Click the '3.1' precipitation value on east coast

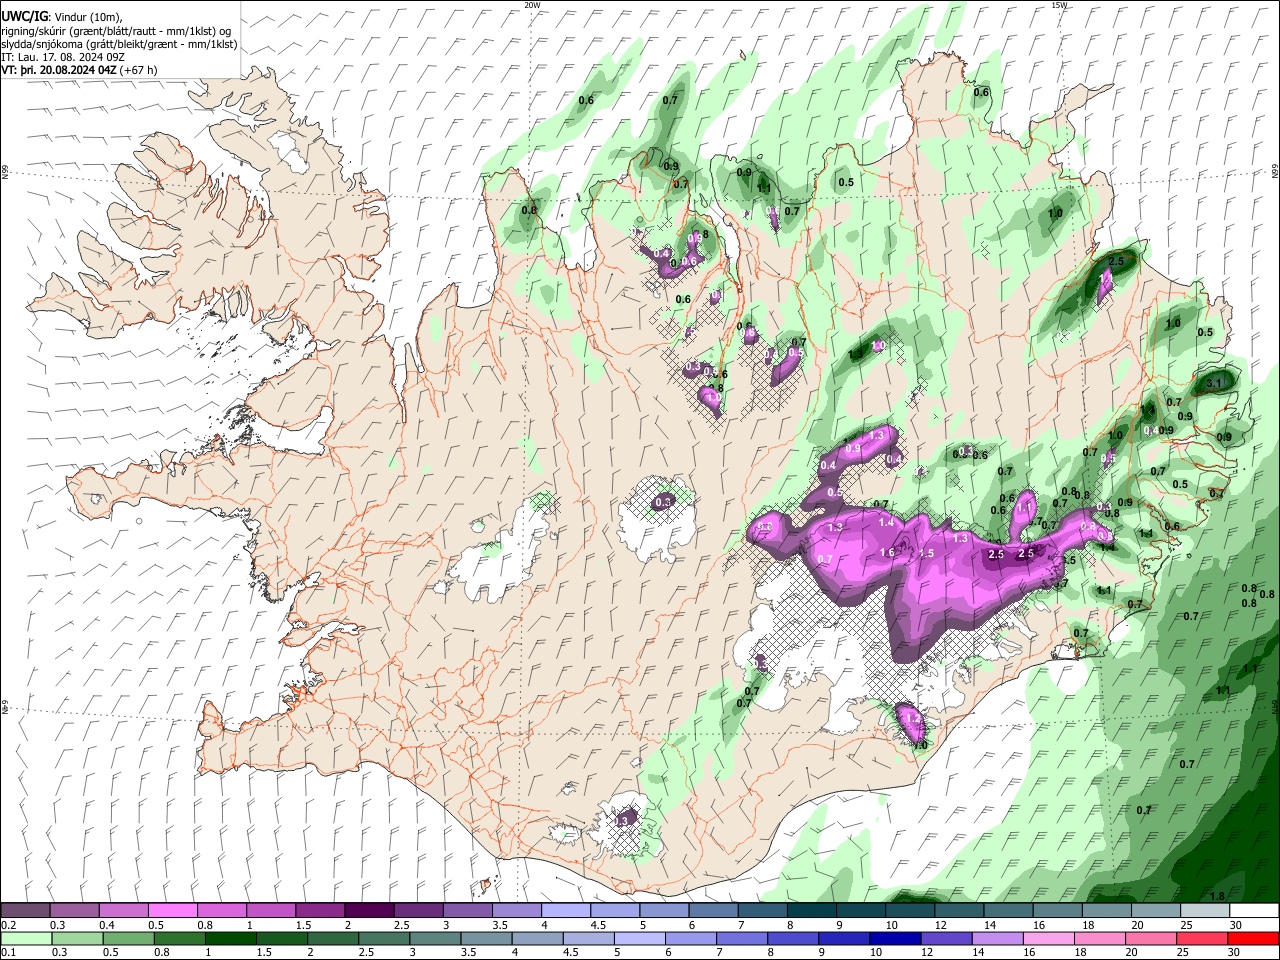(x=1215, y=383)
